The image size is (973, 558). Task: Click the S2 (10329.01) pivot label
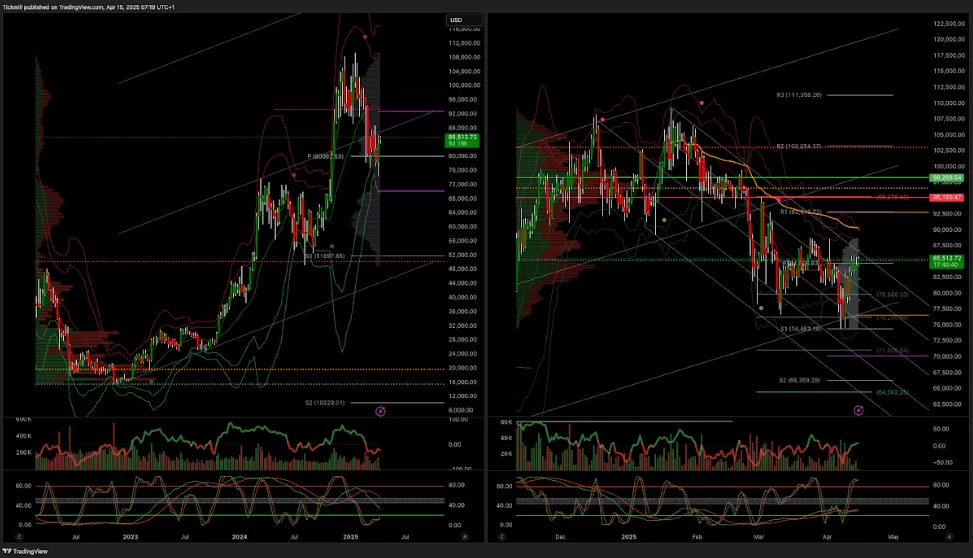coord(324,402)
